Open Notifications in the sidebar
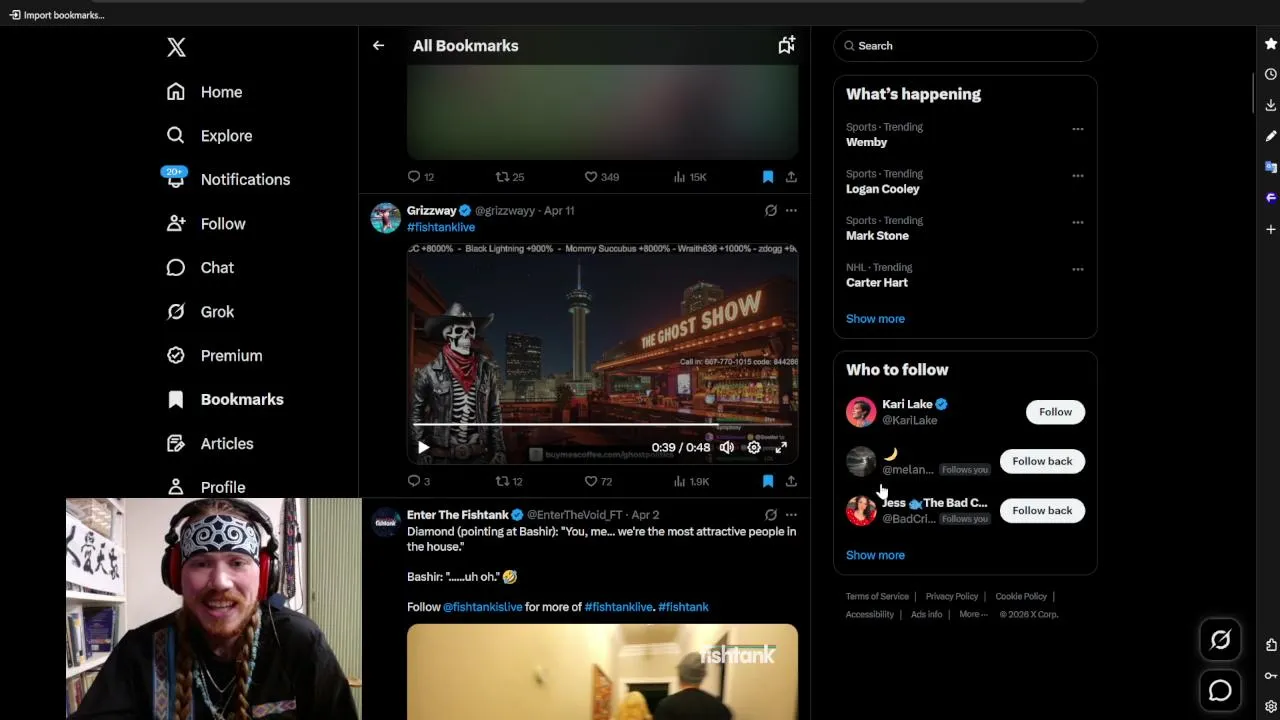The width and height of the screenshot is (1280, 720). (x=228, y=180)
